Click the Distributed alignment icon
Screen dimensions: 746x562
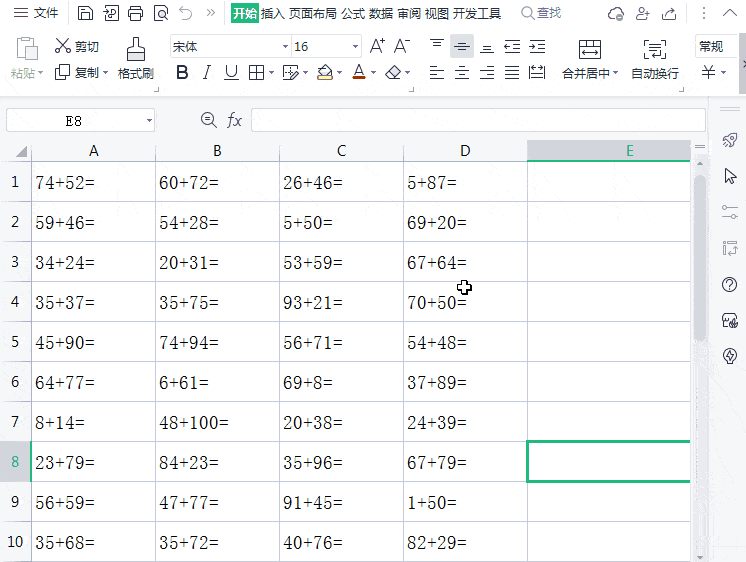click(537, 73)
